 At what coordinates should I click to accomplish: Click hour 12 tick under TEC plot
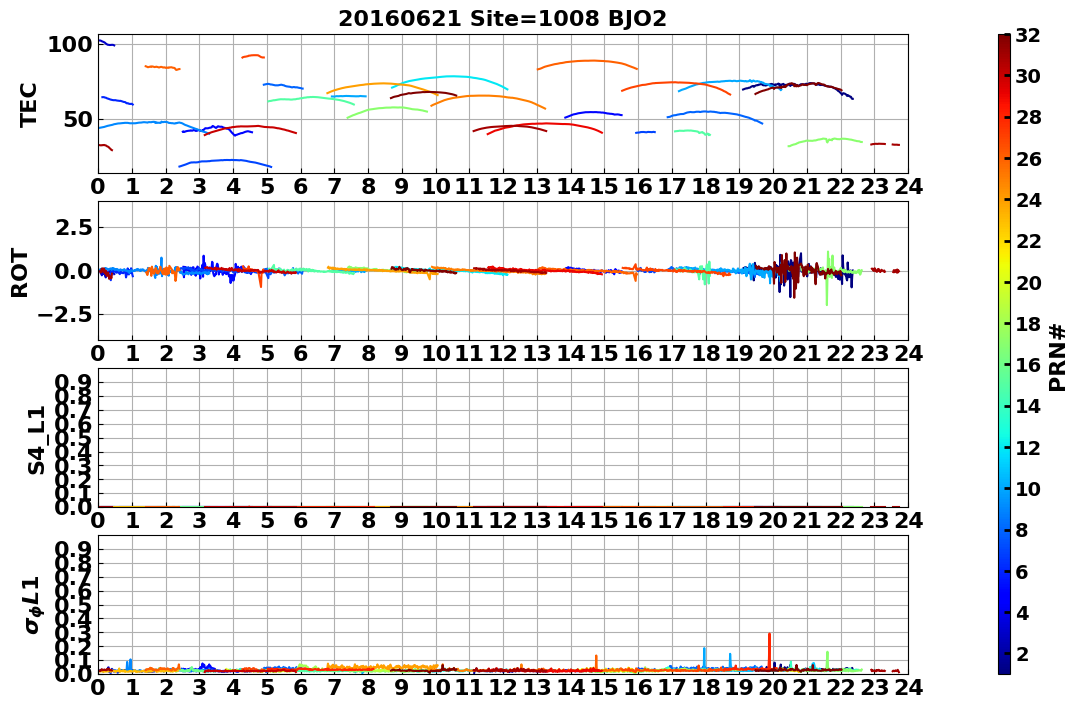pos(503,186)
